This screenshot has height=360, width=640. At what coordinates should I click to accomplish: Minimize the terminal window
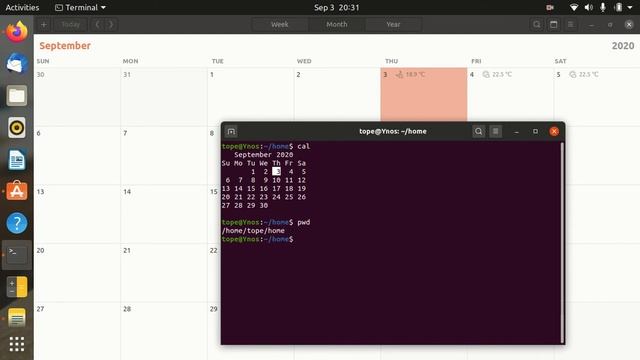[516, 131]
